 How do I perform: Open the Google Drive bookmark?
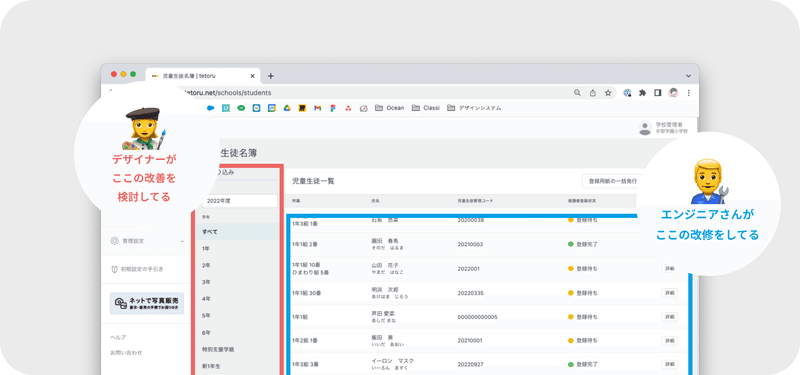pos(287,108)
